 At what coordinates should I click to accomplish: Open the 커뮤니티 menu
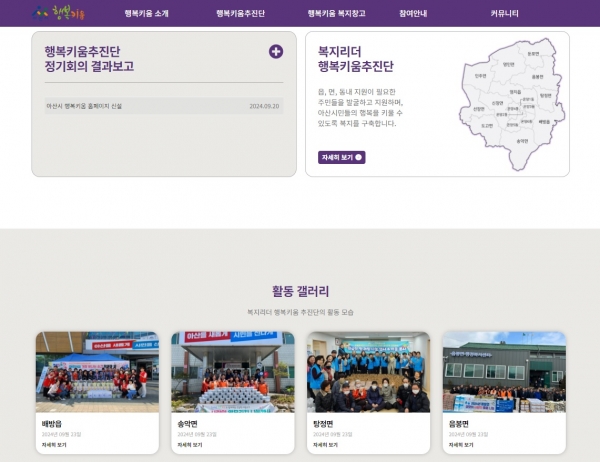(x=504, y=13)
